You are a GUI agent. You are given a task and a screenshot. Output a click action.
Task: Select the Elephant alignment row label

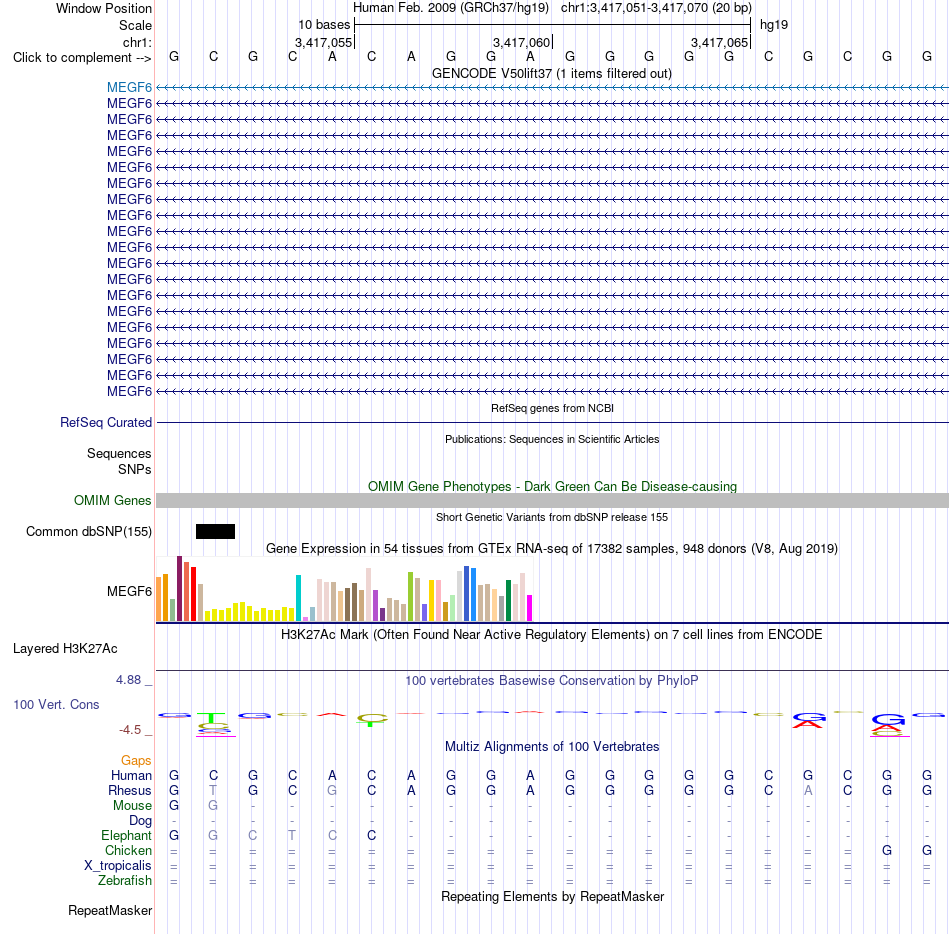(126, 835)
